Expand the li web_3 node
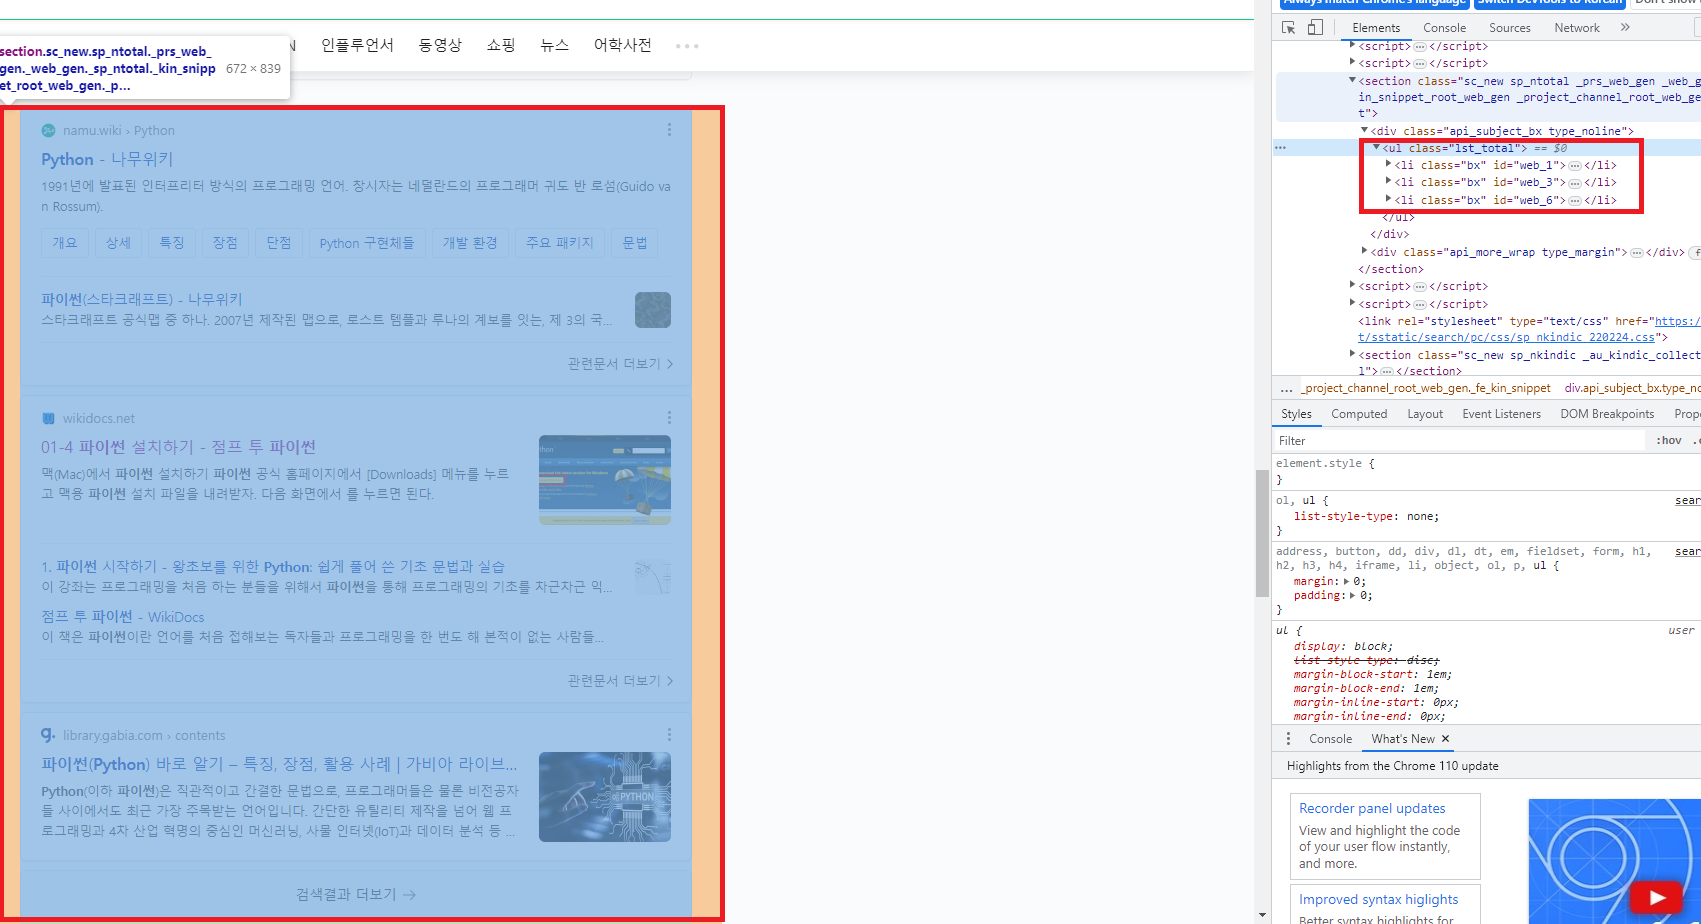This screenshot has height=924, width=1701. coord(1389,182)
